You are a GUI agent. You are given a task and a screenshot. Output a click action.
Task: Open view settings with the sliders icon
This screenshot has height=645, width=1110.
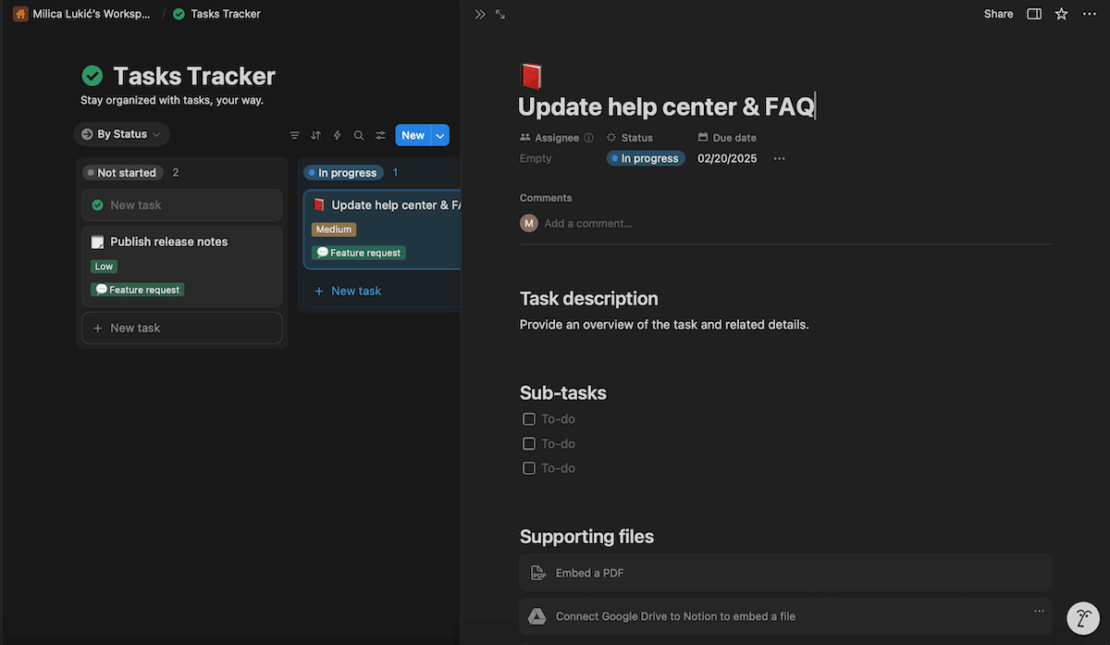point(380,134)
